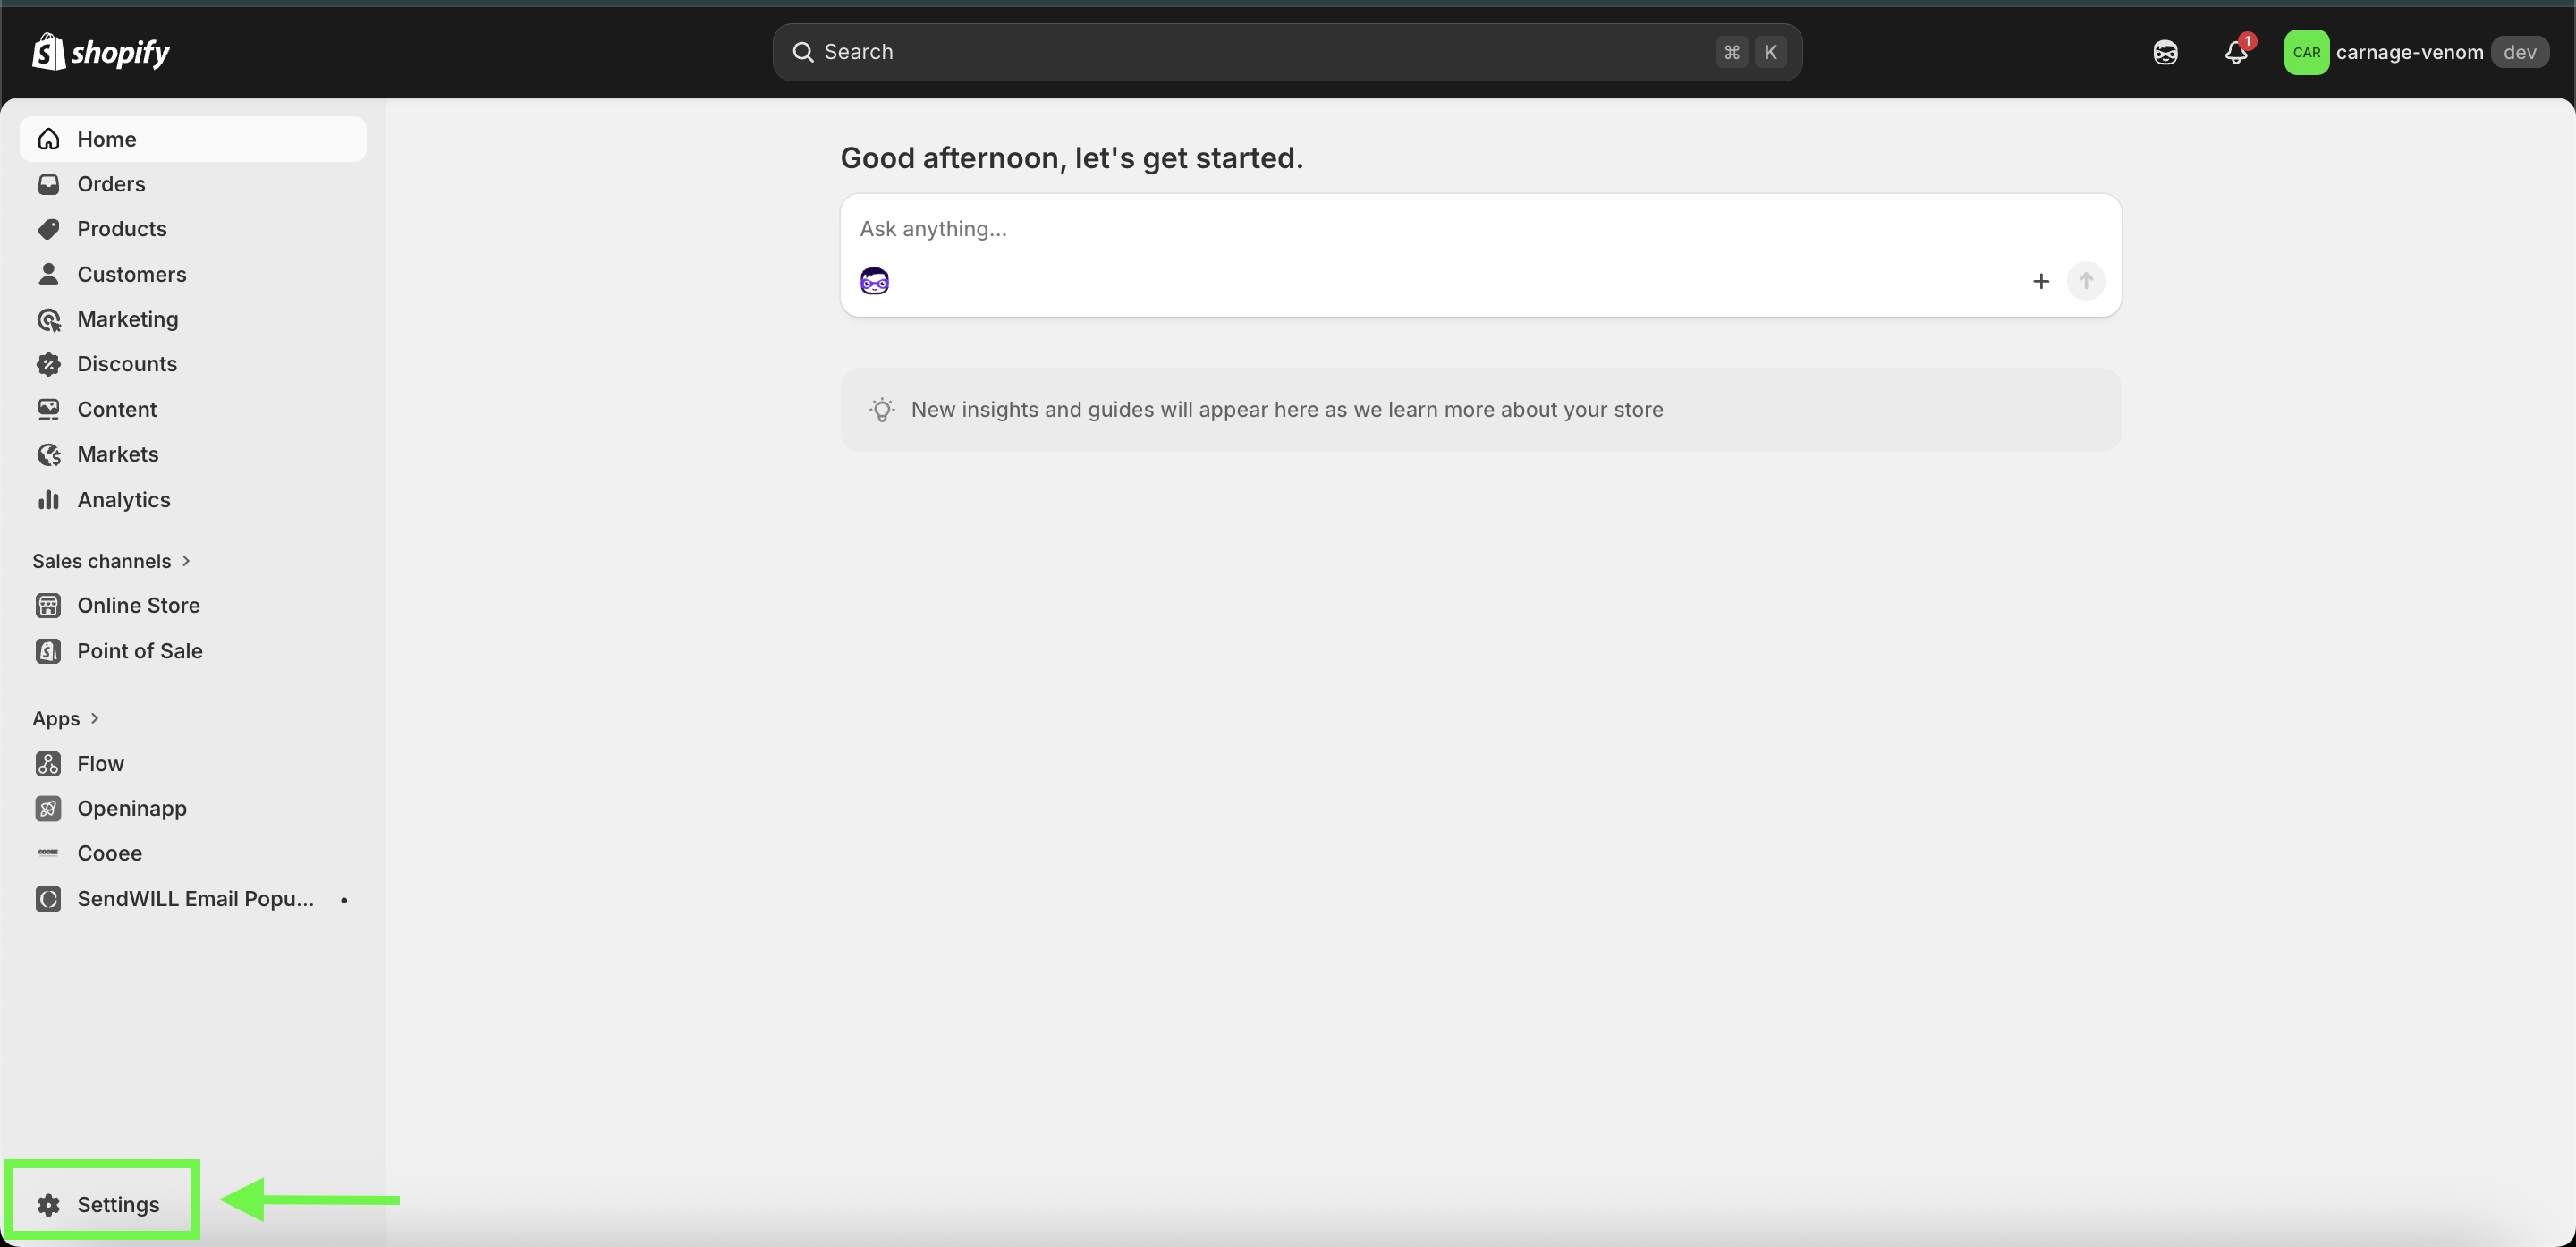Expand the Sales channels section
The height and width of the screenshot is (1247, 2576).
pyautogui.click(x=110, y=561)
